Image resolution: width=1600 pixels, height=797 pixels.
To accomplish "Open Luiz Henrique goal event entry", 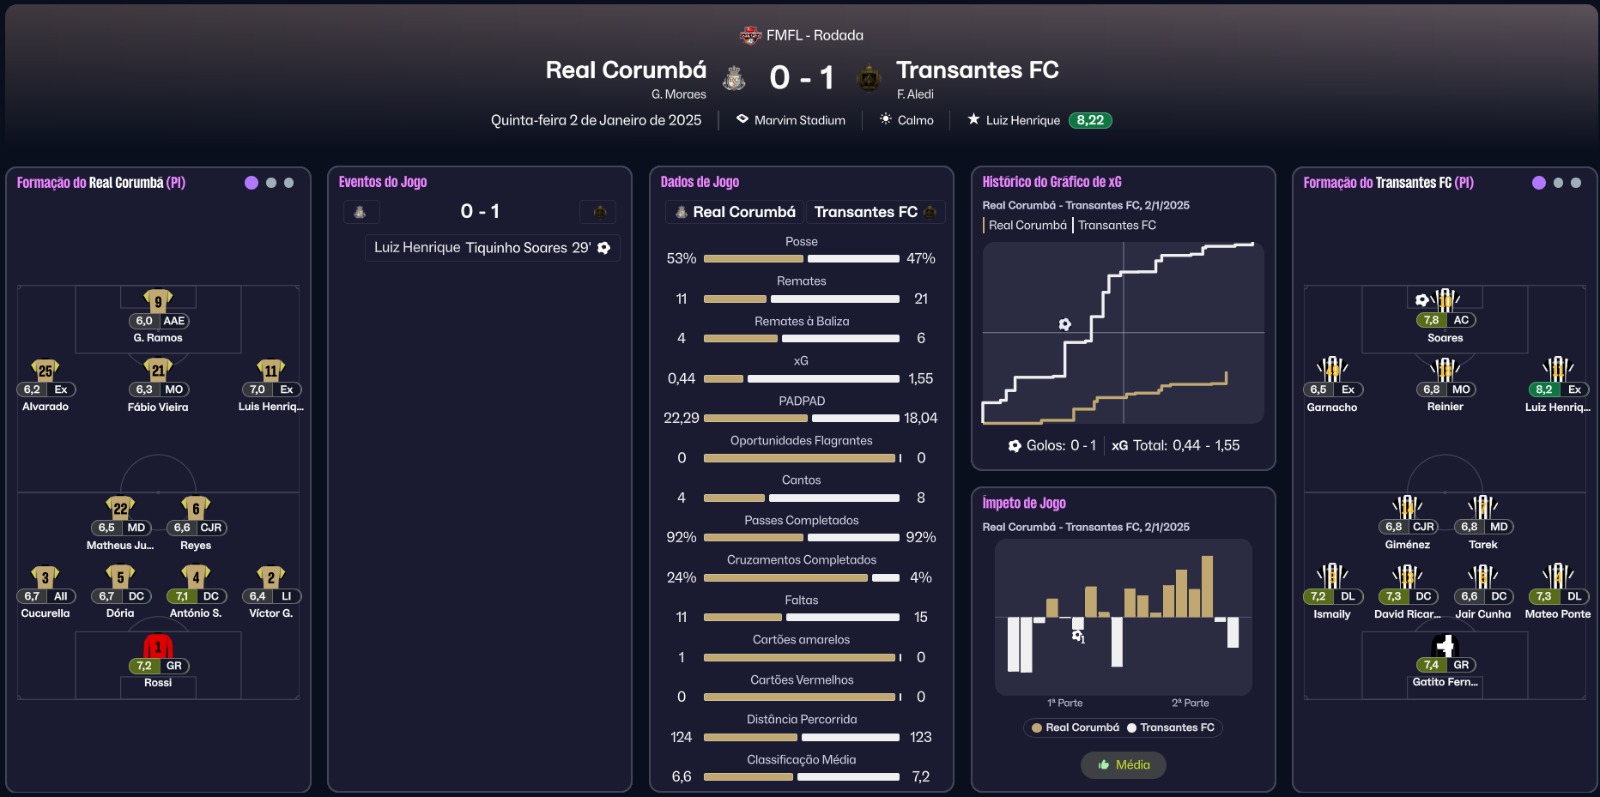I will [x=491, y=248].
